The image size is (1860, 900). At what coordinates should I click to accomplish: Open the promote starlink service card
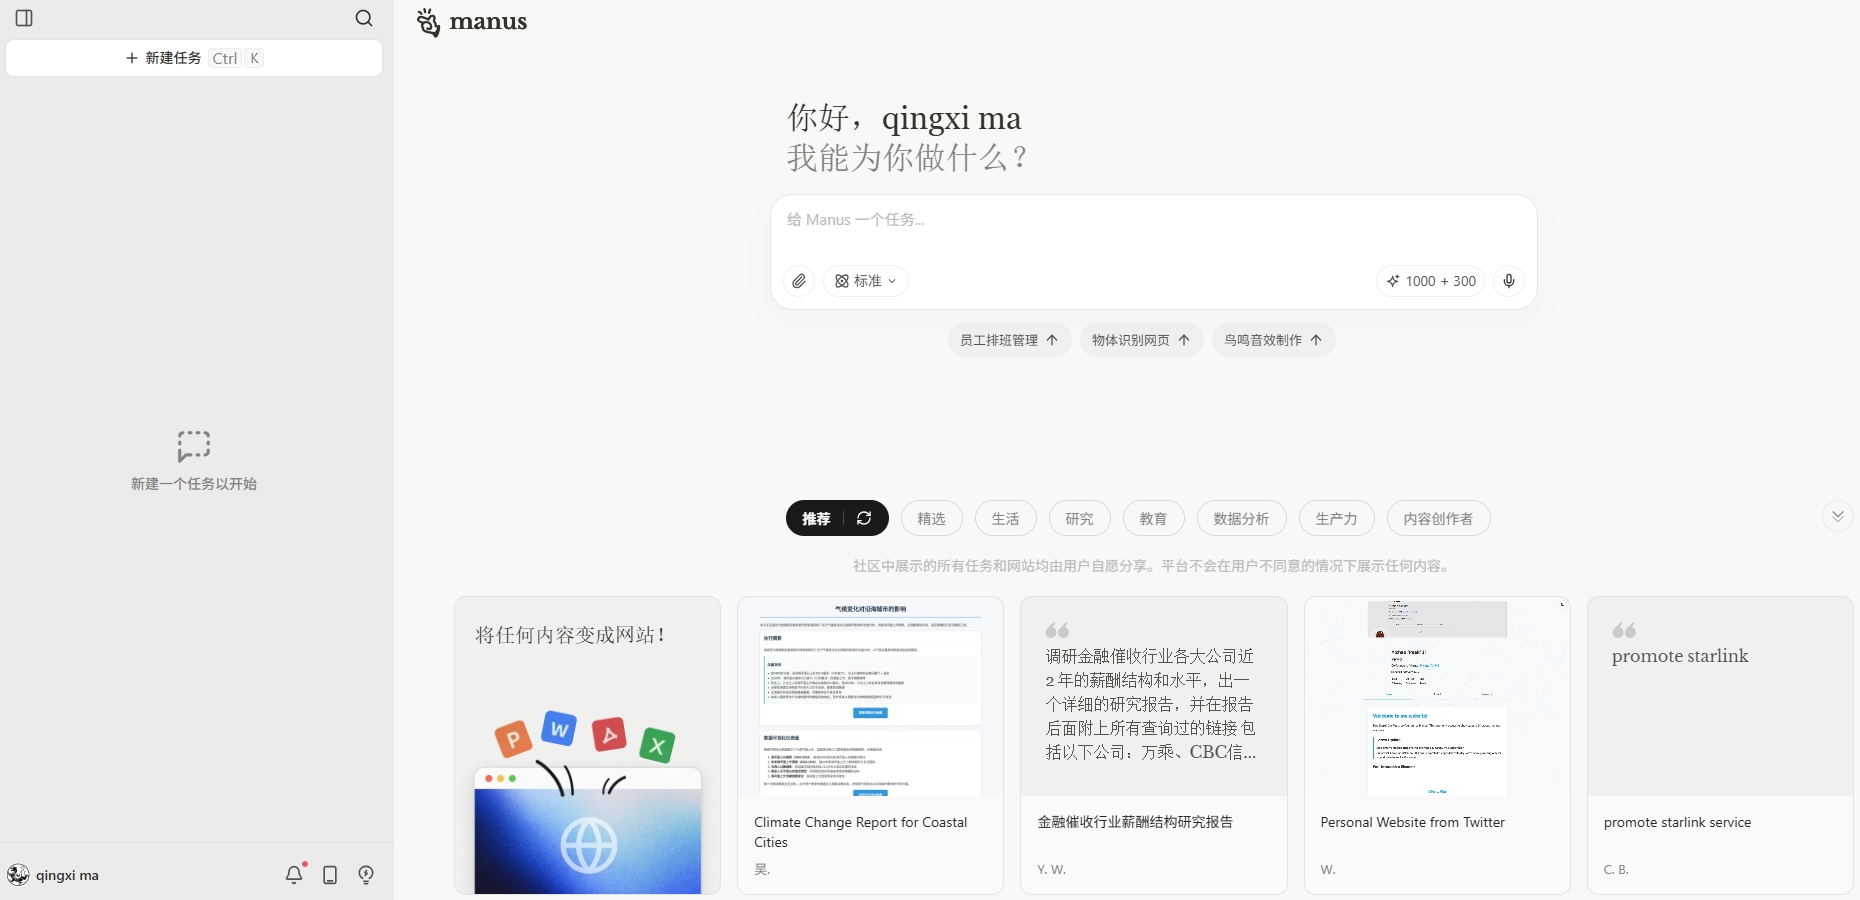click(x=1720, y=745)
